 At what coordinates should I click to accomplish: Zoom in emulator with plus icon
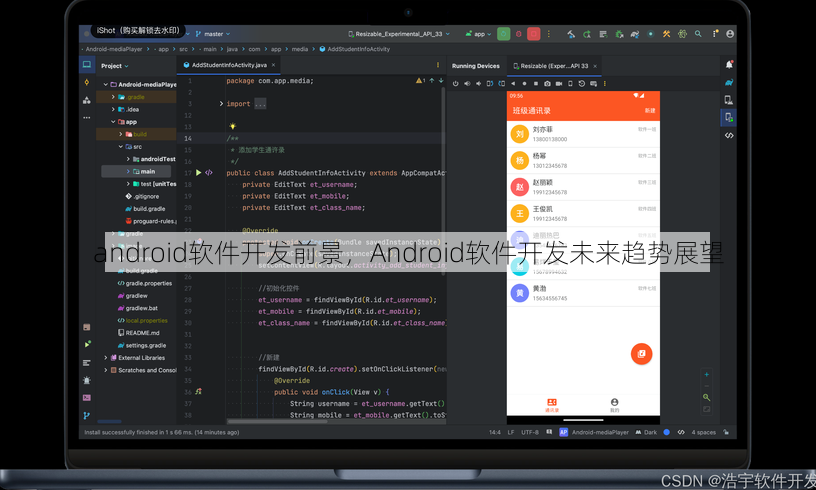pos(706,375)
